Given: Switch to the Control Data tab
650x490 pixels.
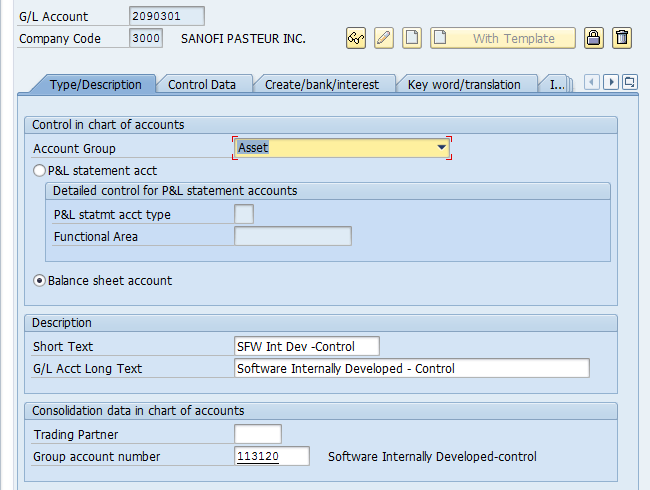Looking at the screenshot, I should (202, 85).
